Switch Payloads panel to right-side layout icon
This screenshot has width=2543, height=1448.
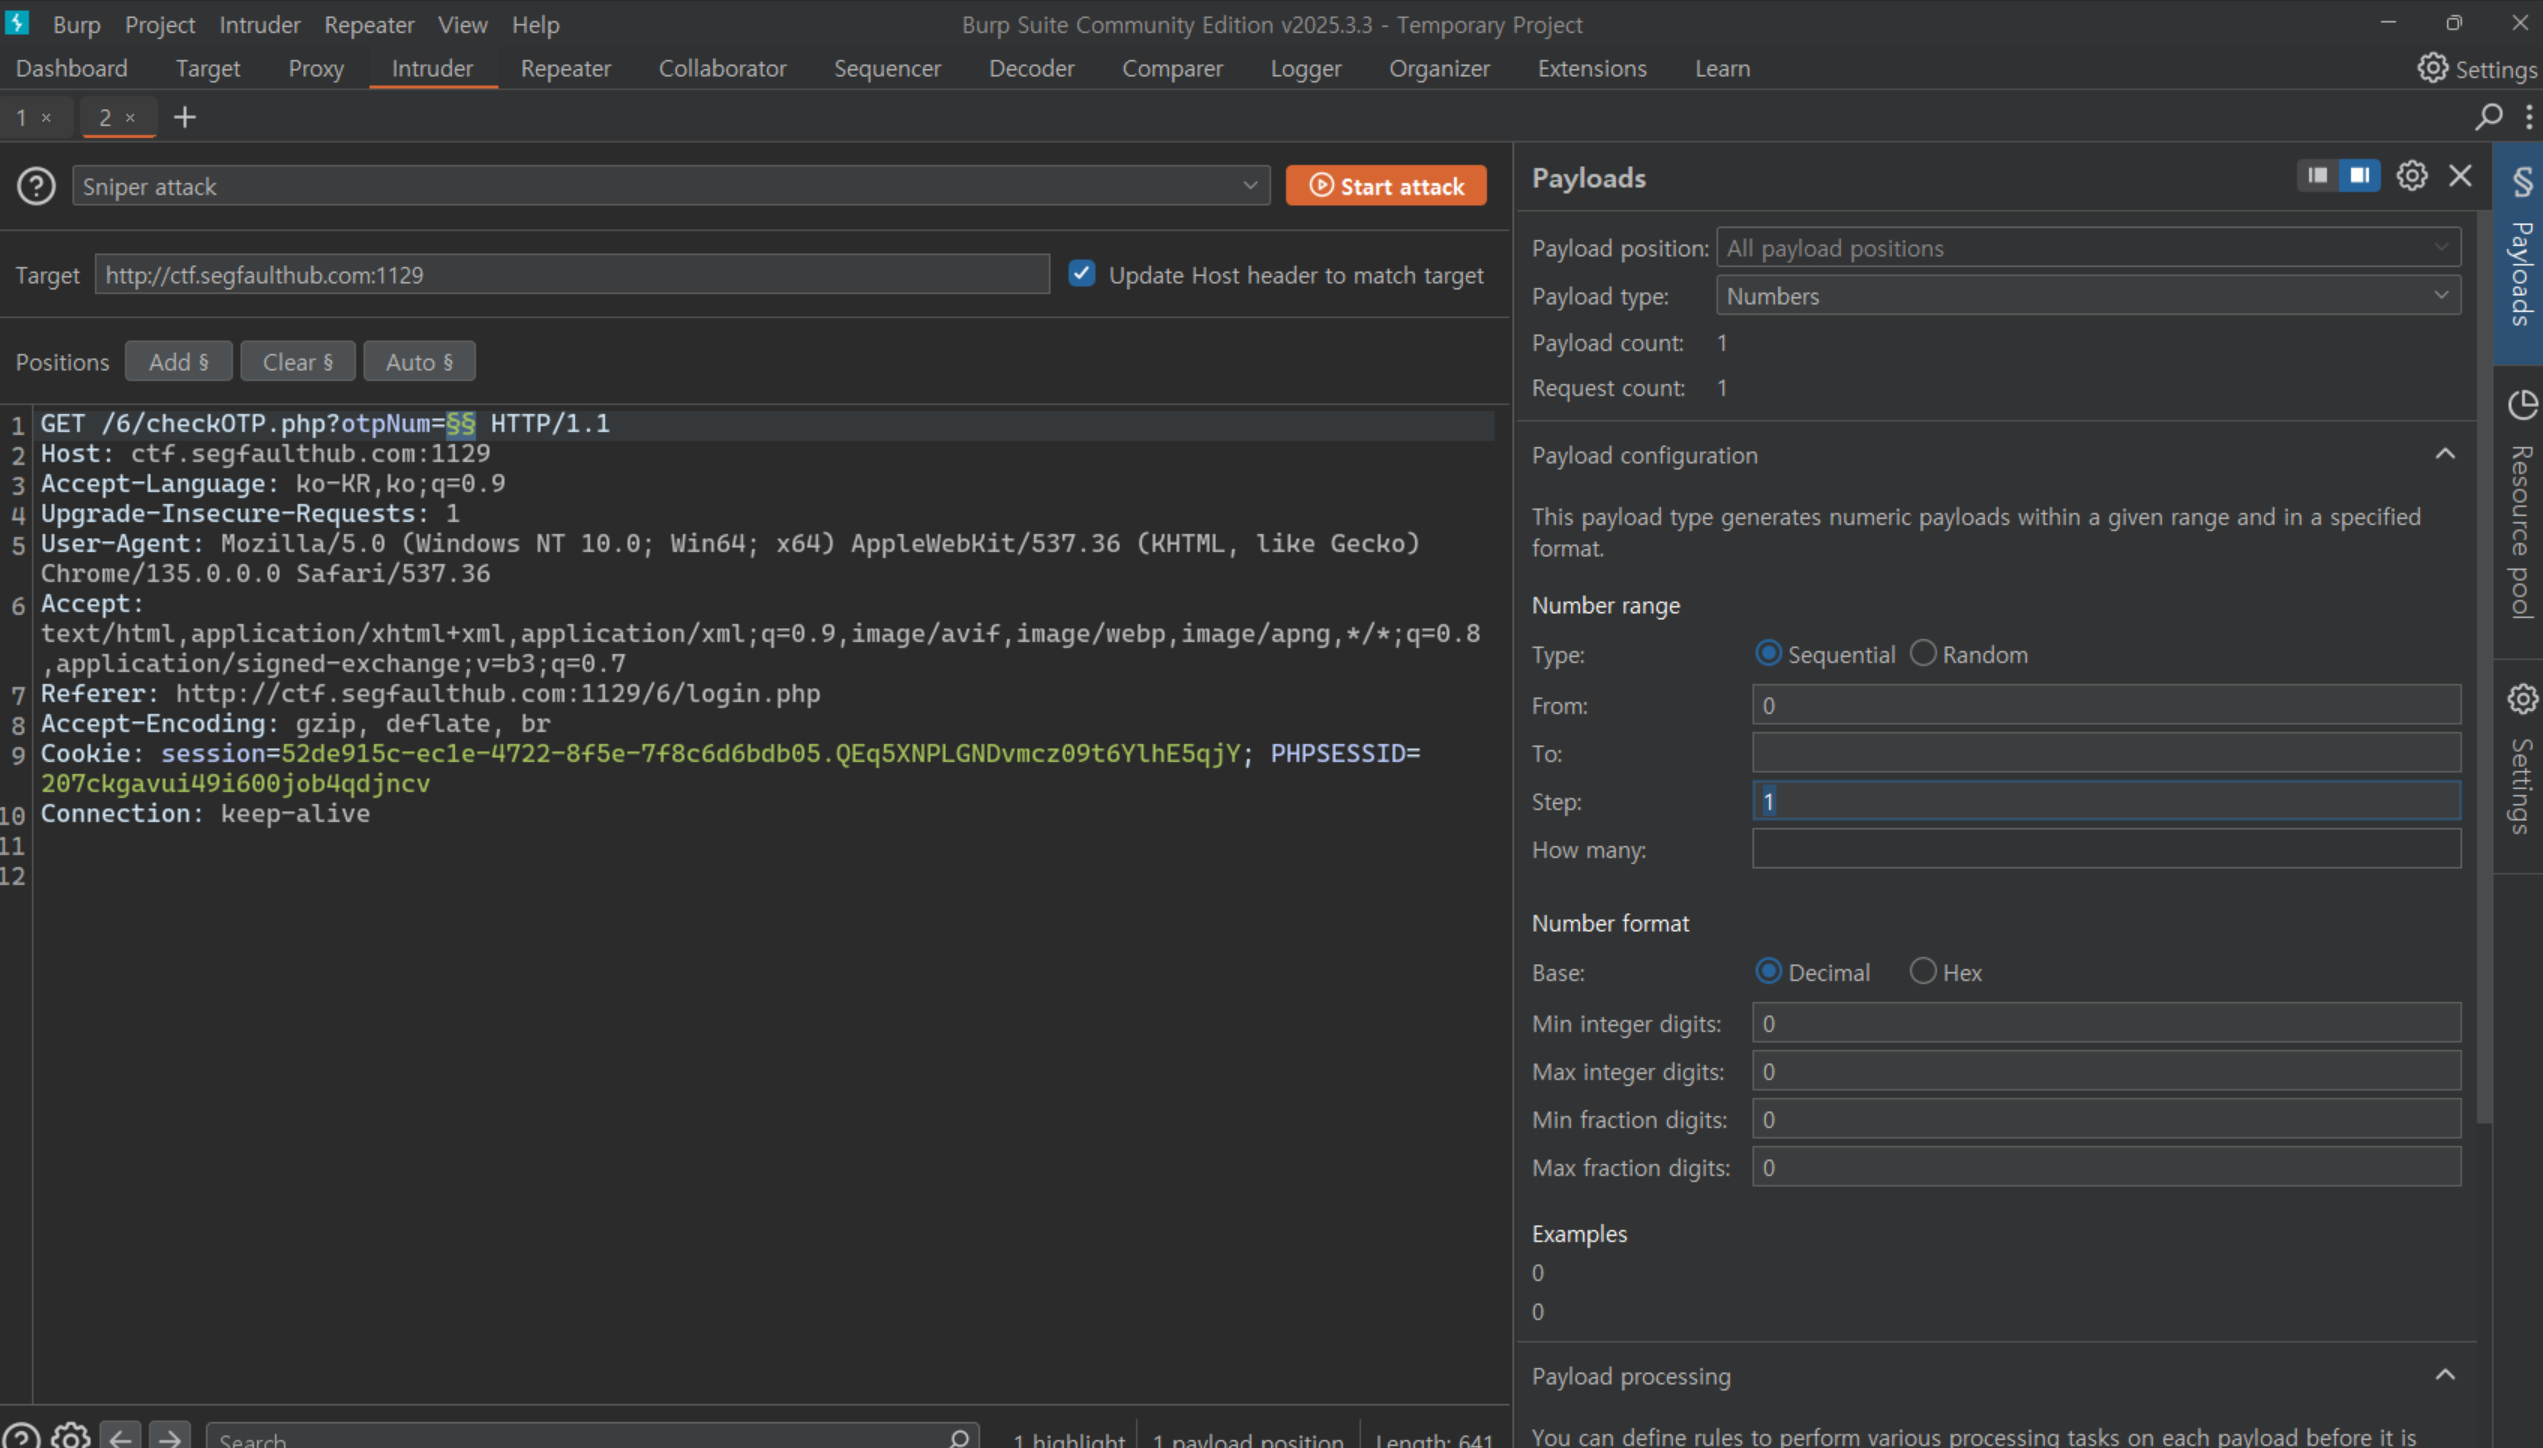[x=2359, y=176]
